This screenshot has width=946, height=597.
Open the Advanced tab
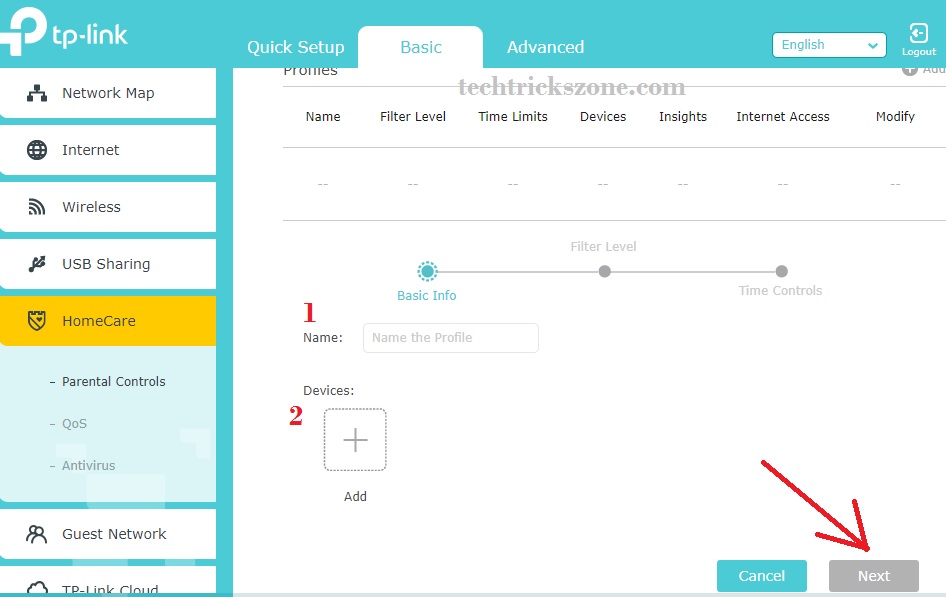[x=545, y=47]
